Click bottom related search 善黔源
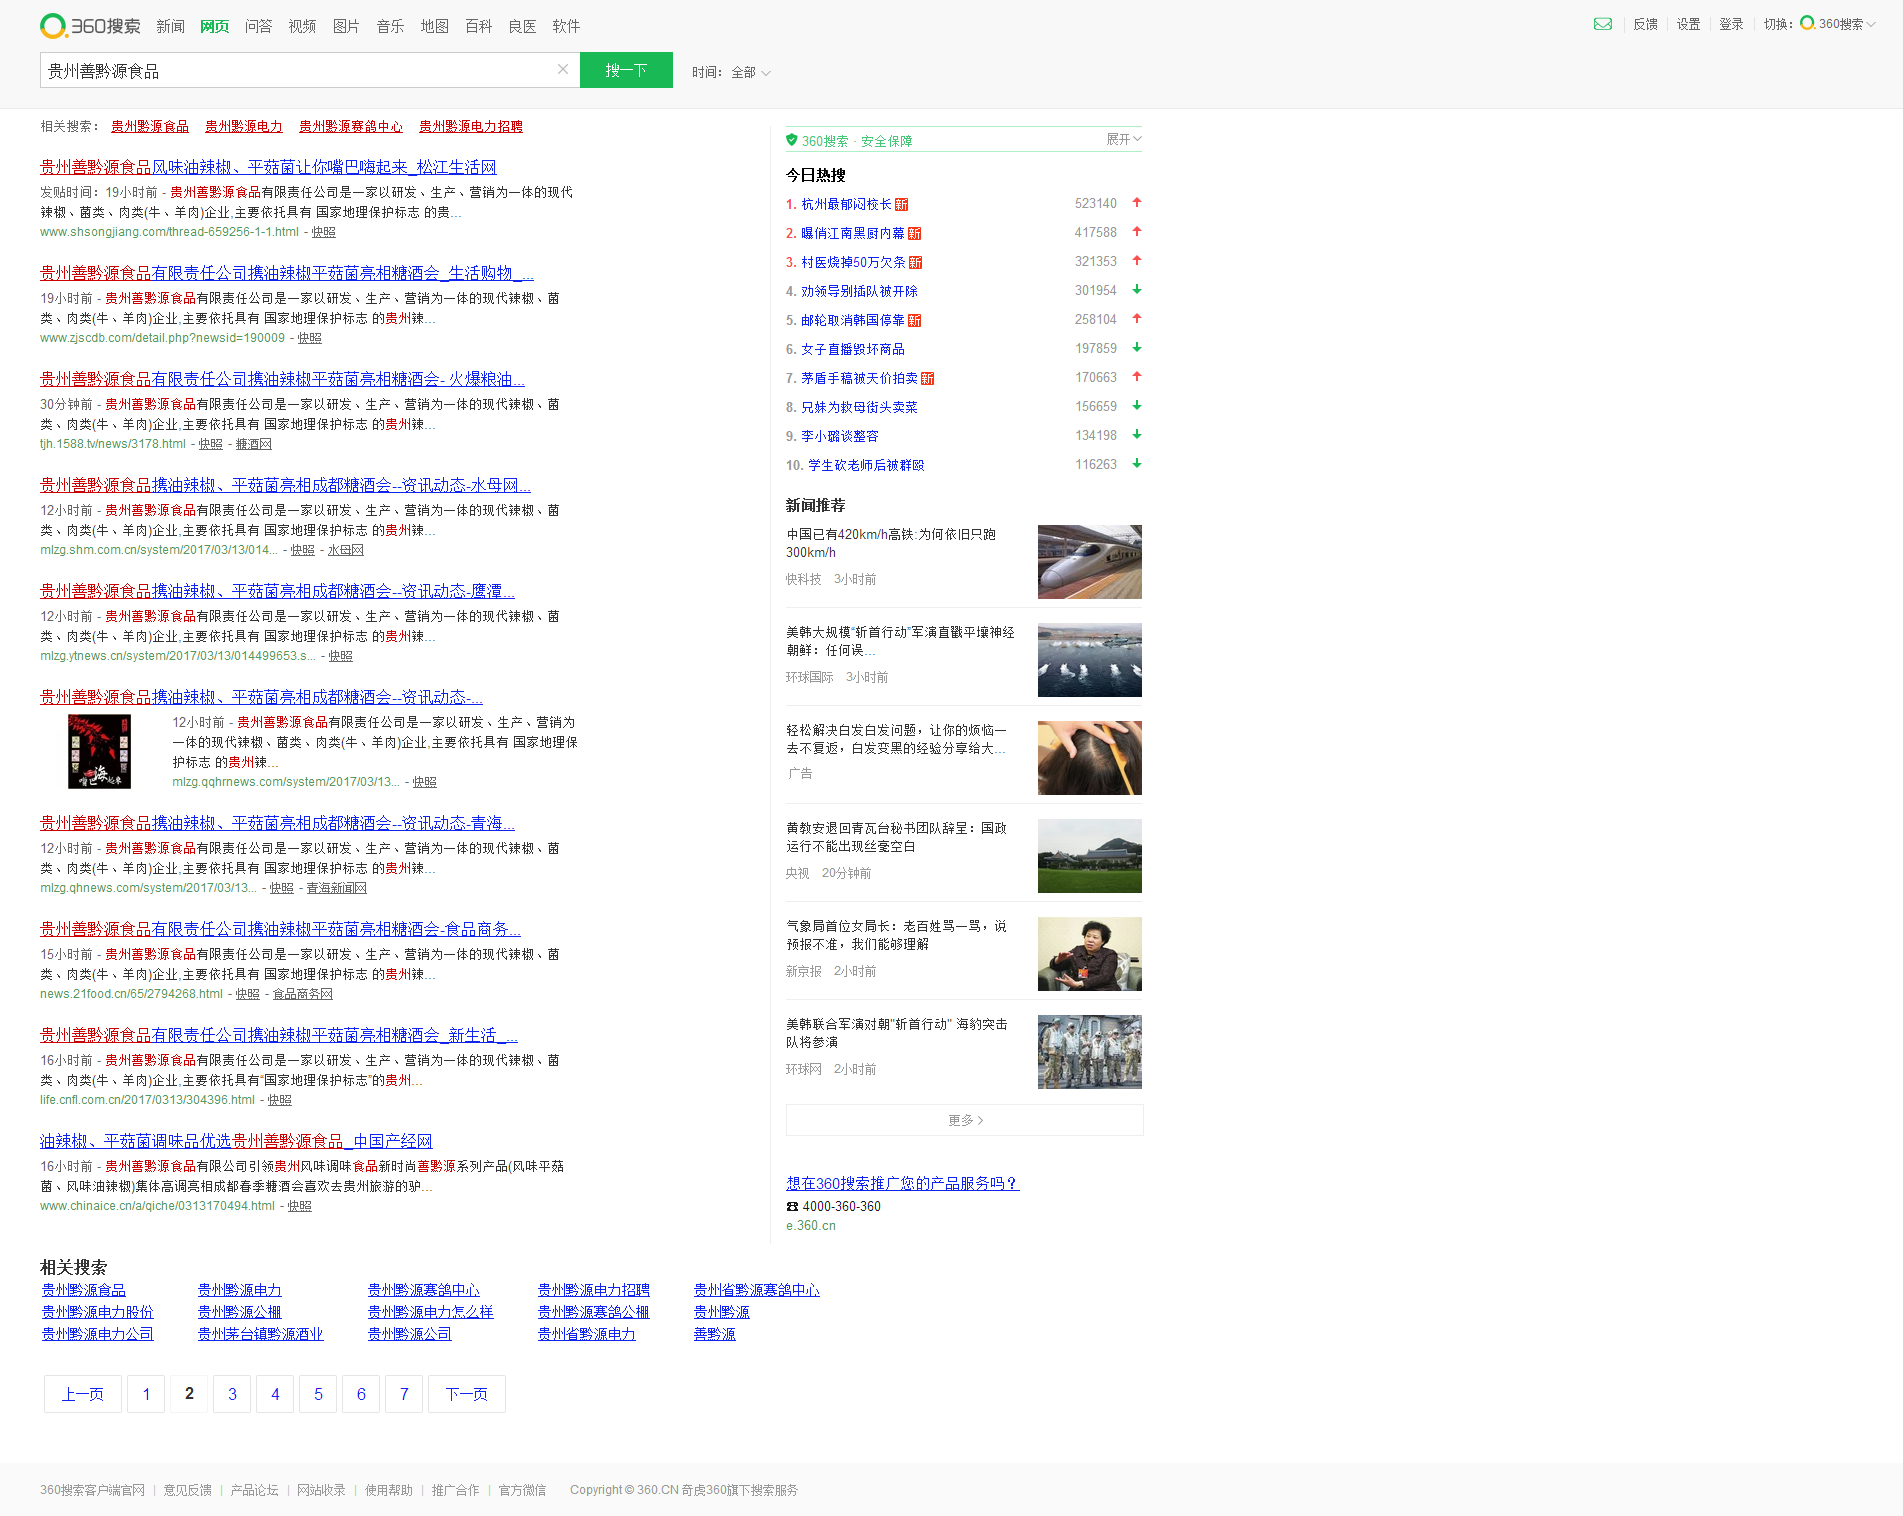This screenshot has height=1516, width=1903. 715,1334
